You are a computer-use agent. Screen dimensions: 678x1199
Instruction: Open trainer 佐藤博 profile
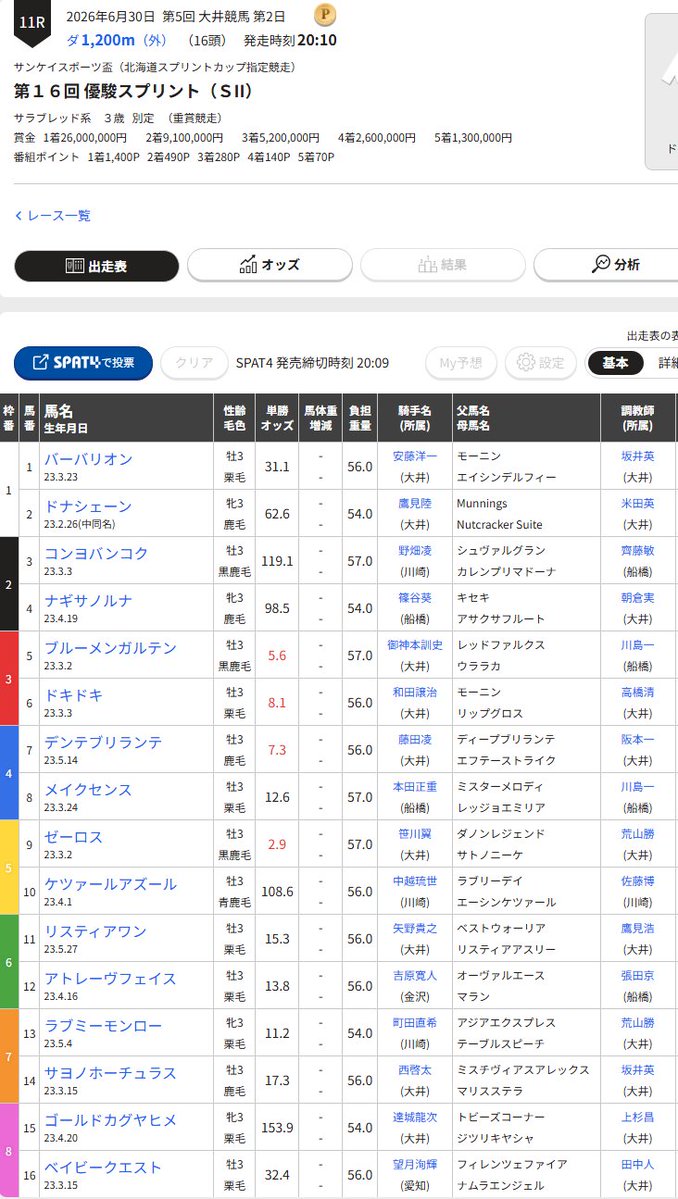[637, 881]
